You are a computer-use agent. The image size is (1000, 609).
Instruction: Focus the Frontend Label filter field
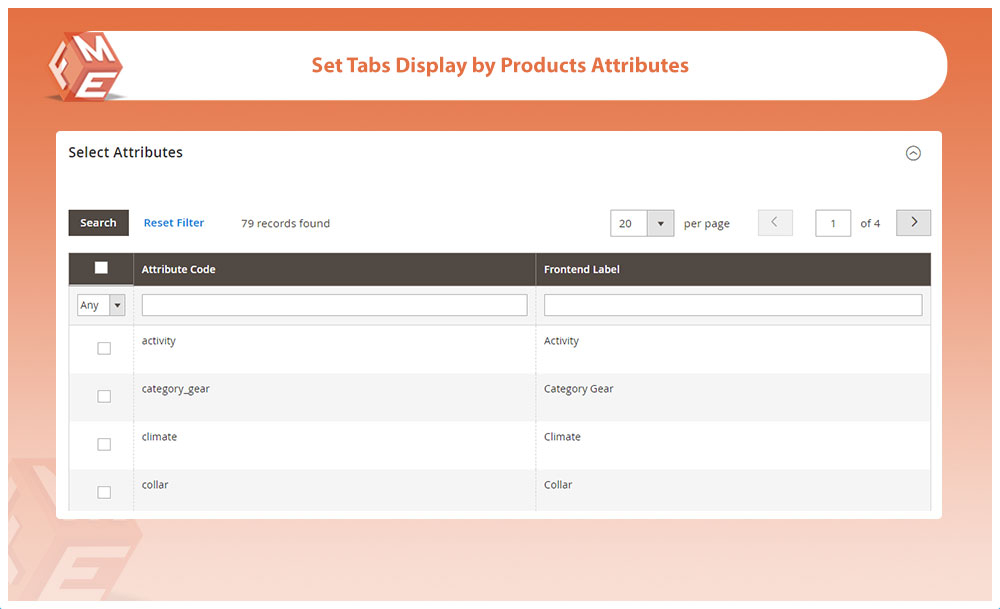(732, 305)
